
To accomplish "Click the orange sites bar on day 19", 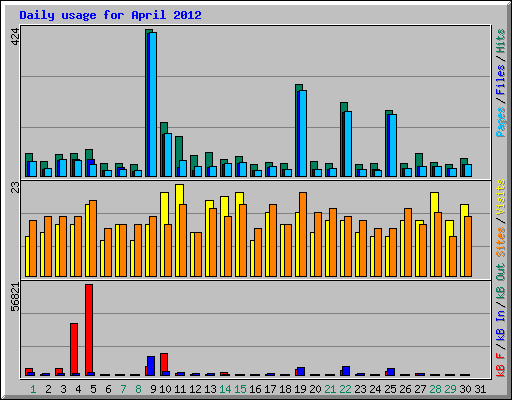I will pyautogui.click(x=303, y=234).
